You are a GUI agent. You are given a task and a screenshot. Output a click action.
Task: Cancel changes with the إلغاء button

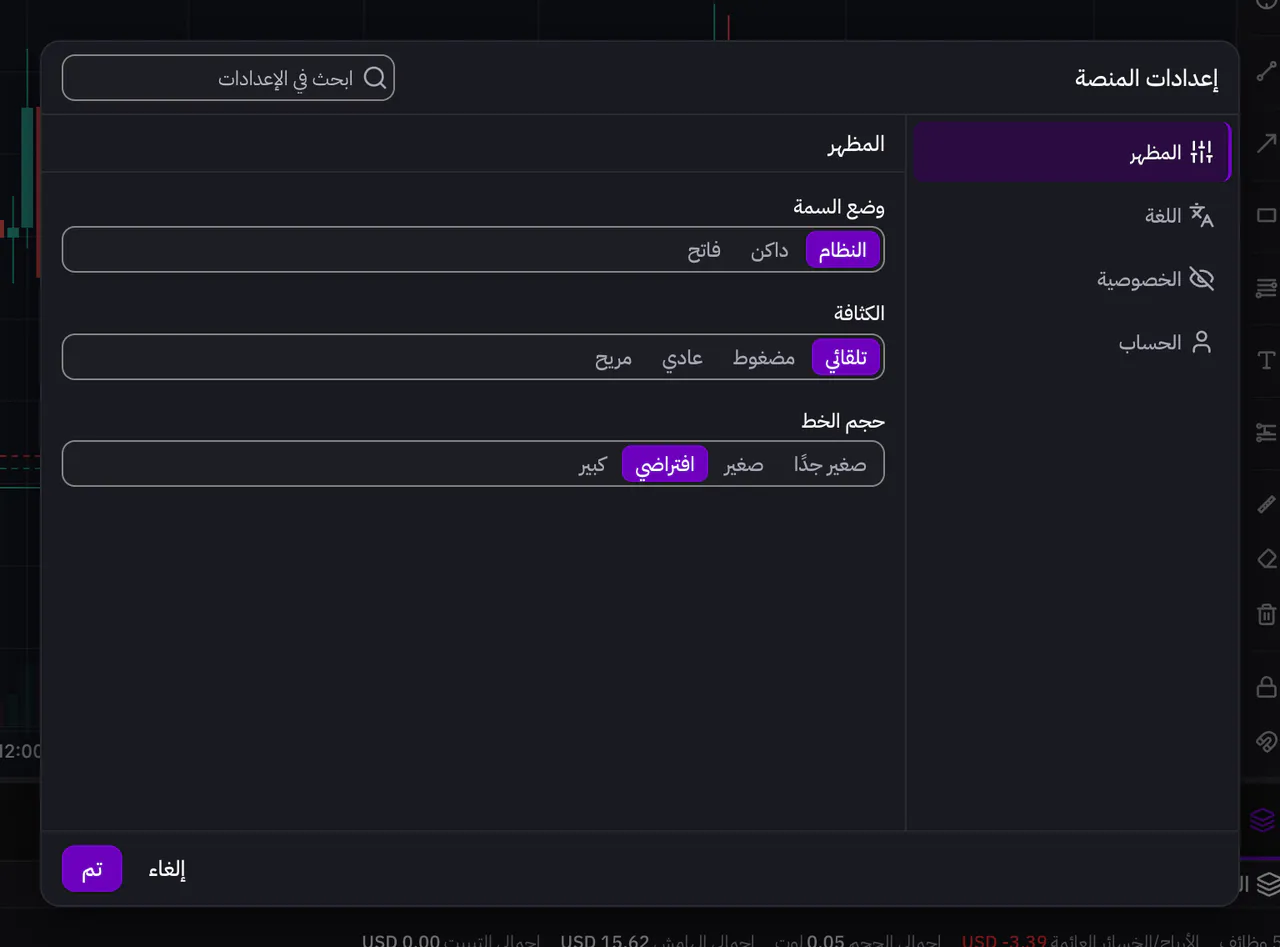[167, 869]
